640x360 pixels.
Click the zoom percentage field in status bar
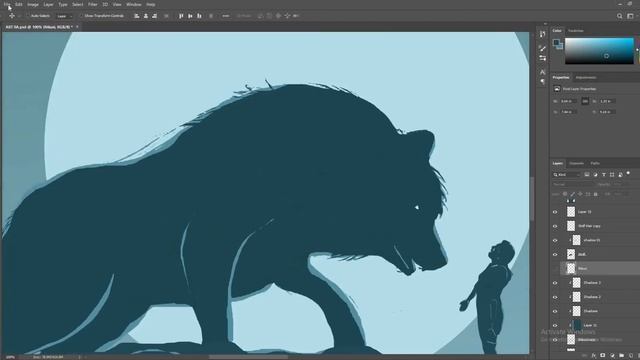coord(11,357)
